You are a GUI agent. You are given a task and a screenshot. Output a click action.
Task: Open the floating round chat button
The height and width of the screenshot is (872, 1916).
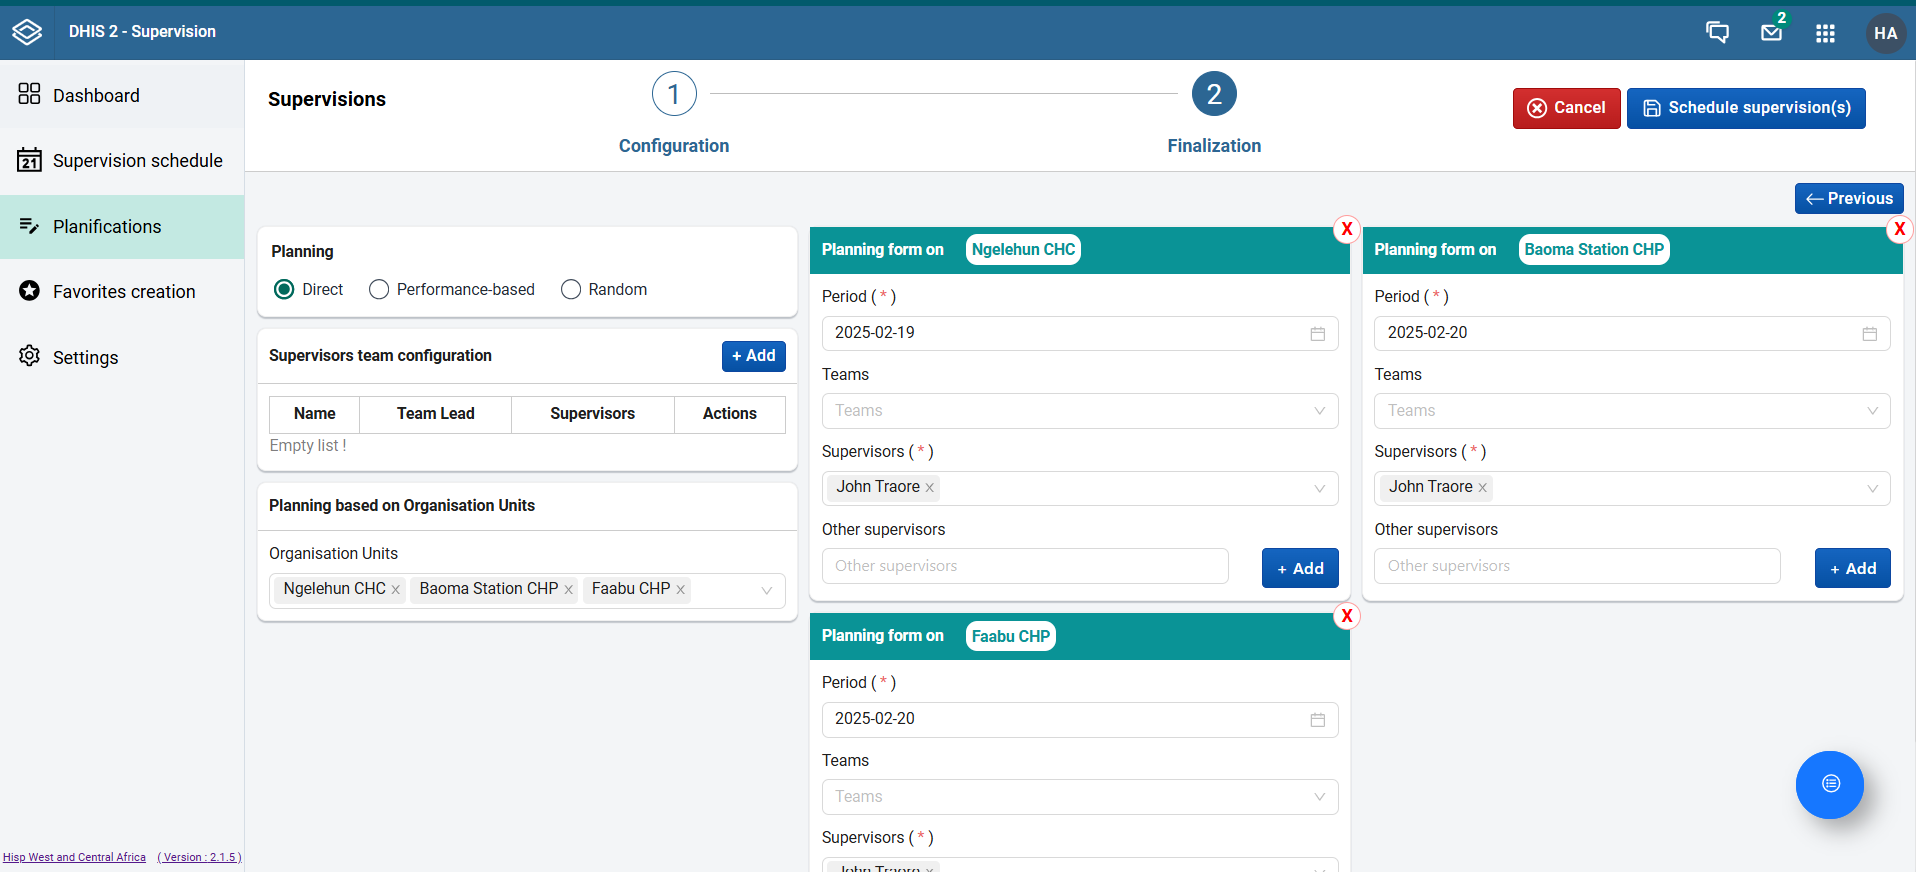pos(1829,784)
